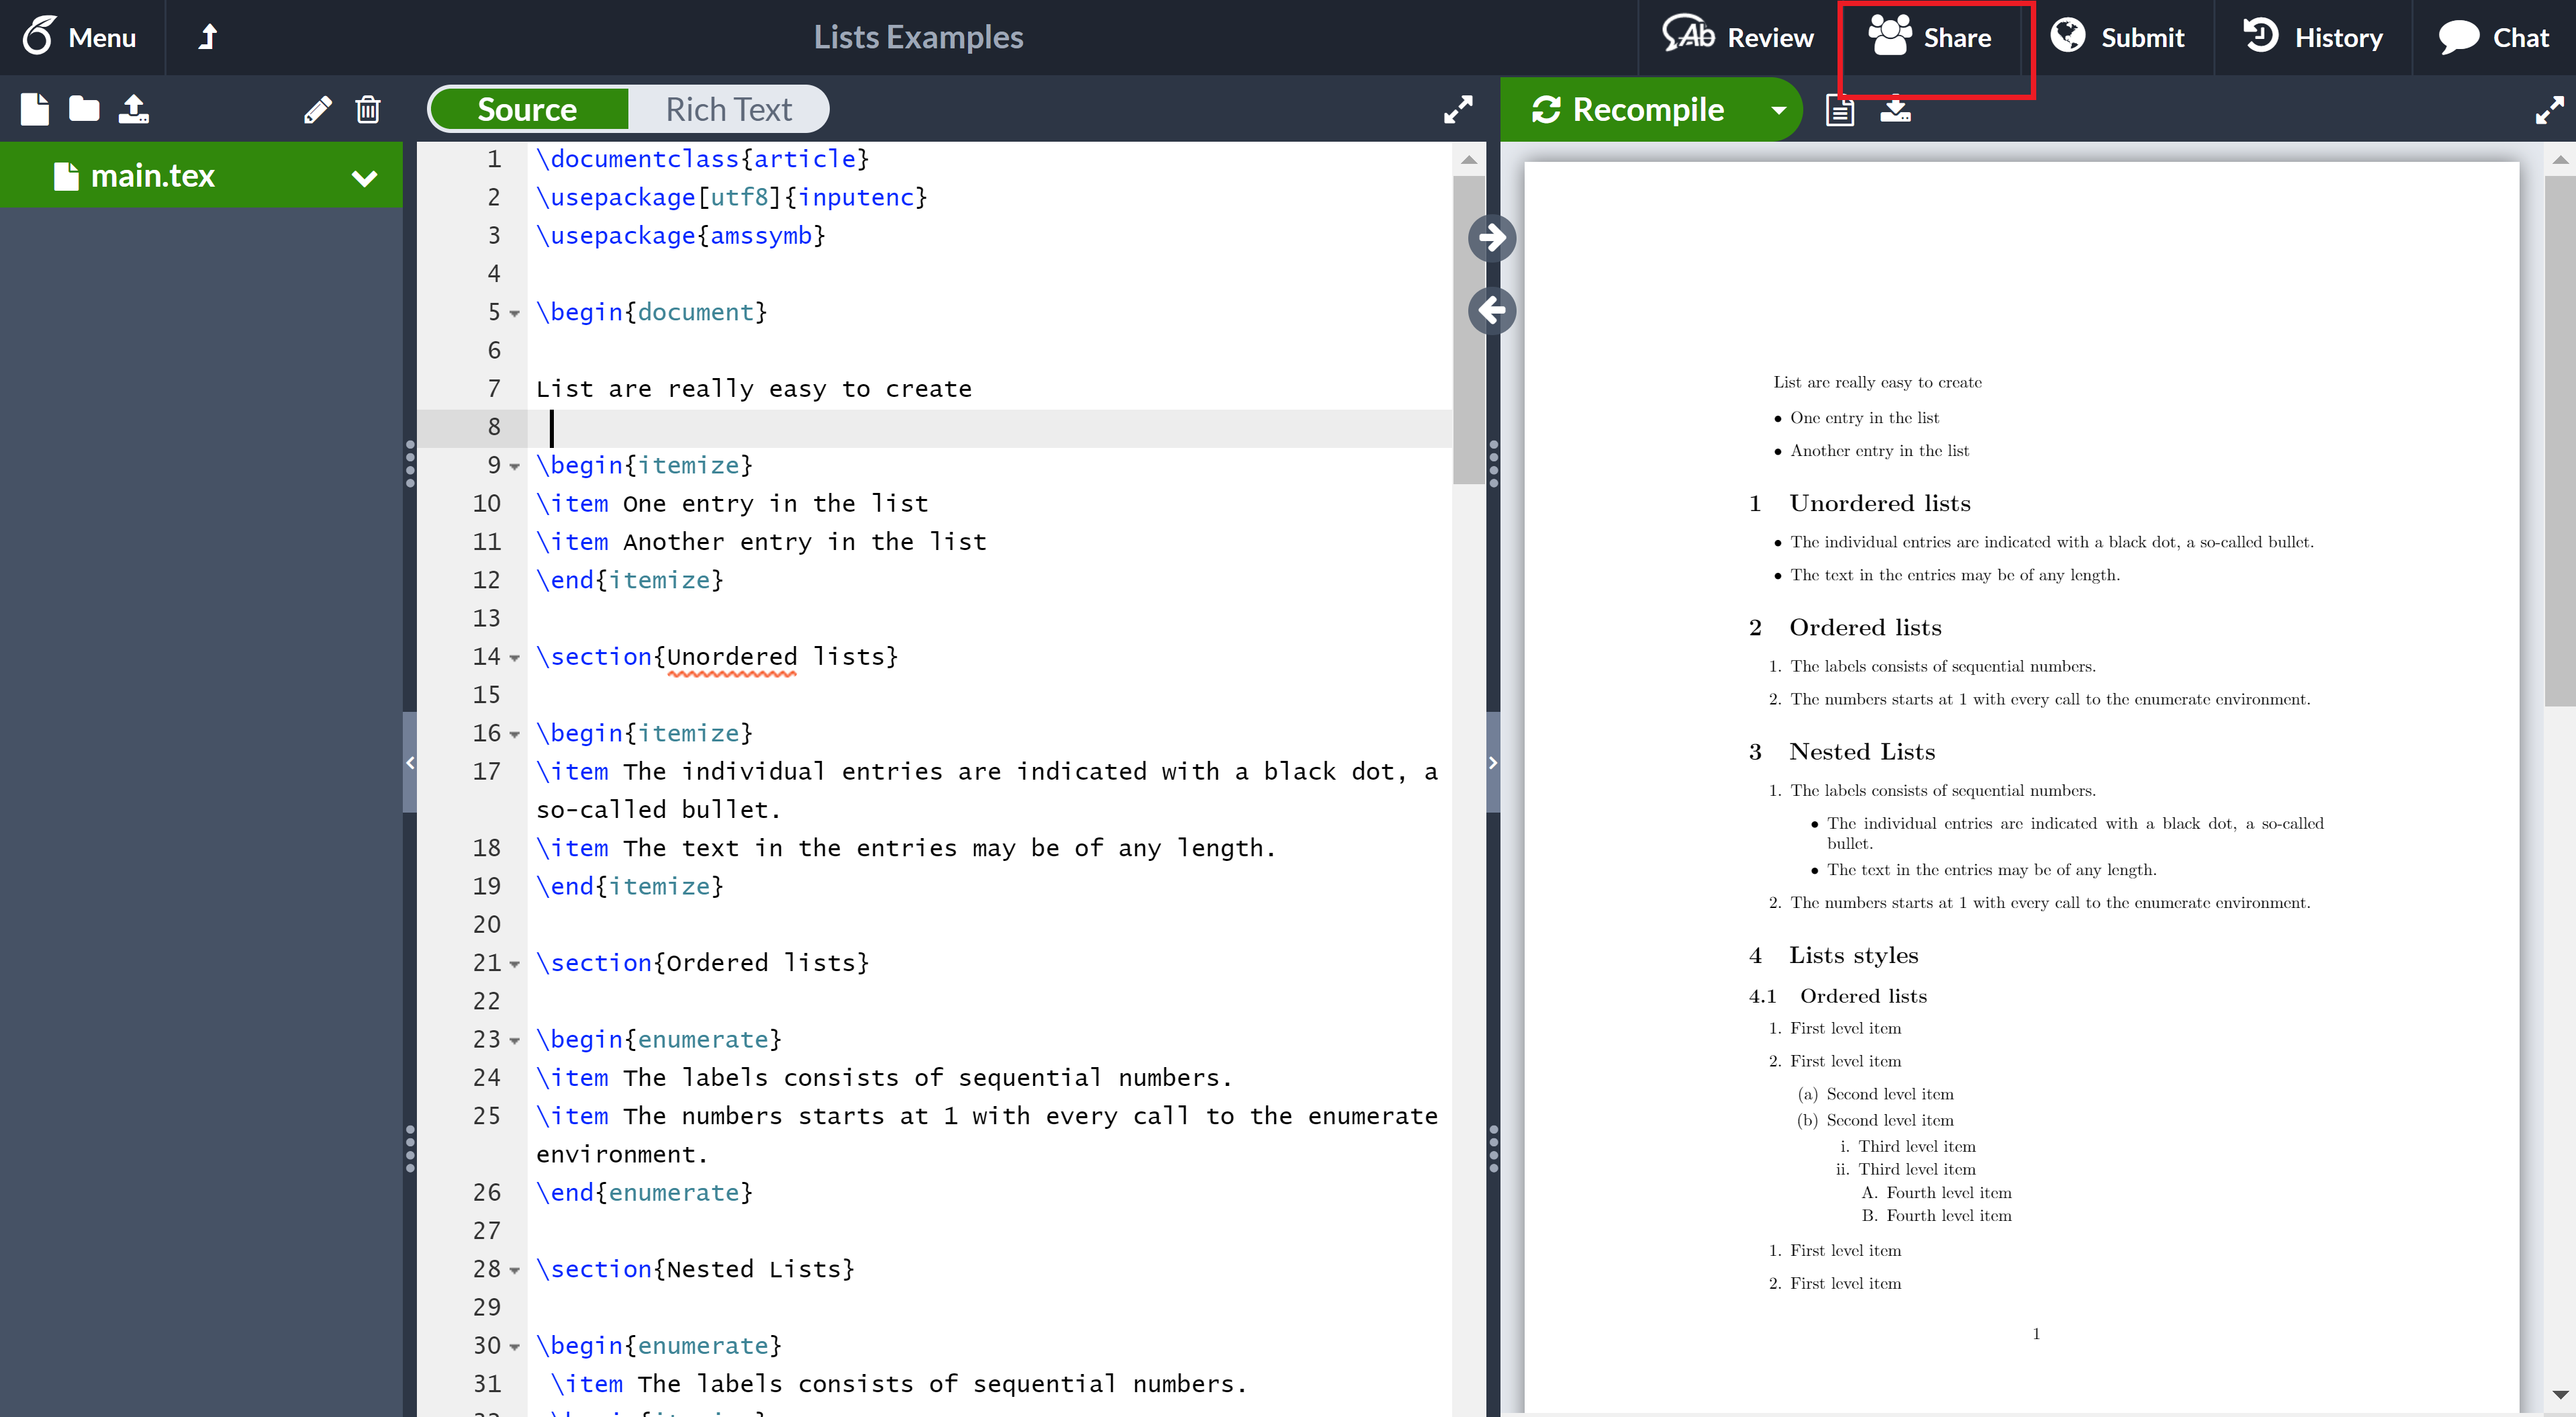This screenshot has height=1417, width=2576.
Task: Click the collapse left panel arrow
Action: [410, 763]
